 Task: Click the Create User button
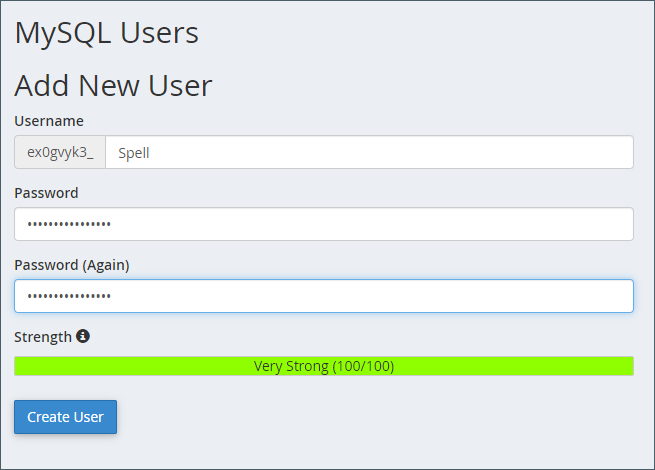click(x=66, y=417)
